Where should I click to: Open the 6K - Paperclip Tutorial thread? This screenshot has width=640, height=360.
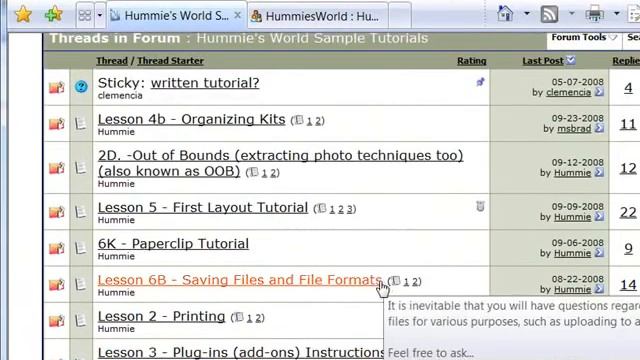click(173, 244)
